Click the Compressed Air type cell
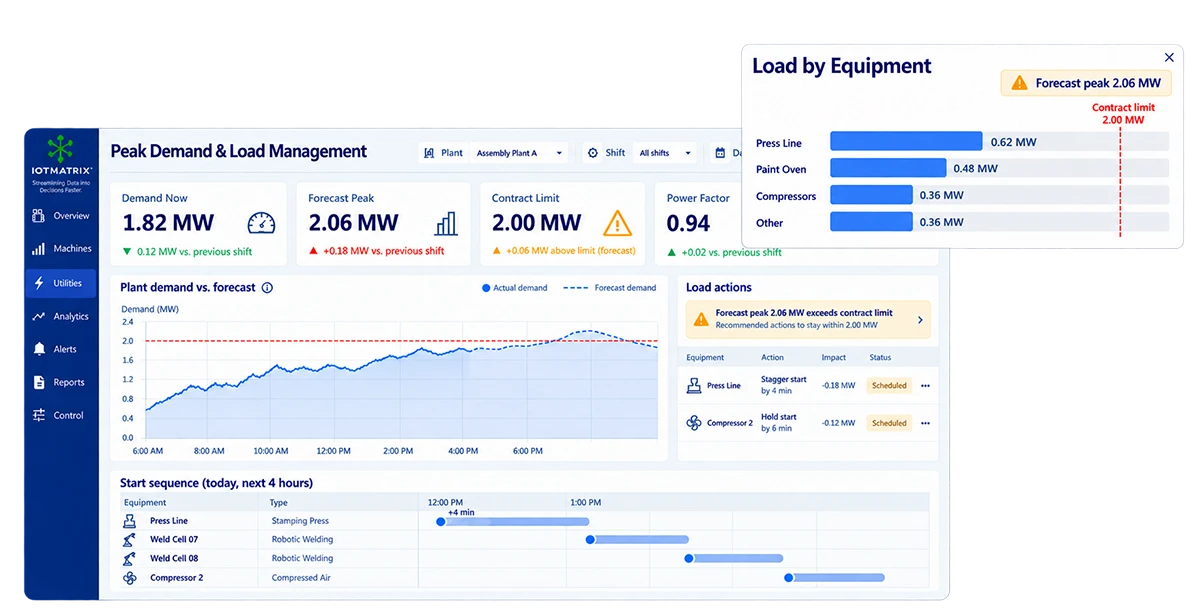Viewport: 1200px width, 610px height. [x=300, y=578]
